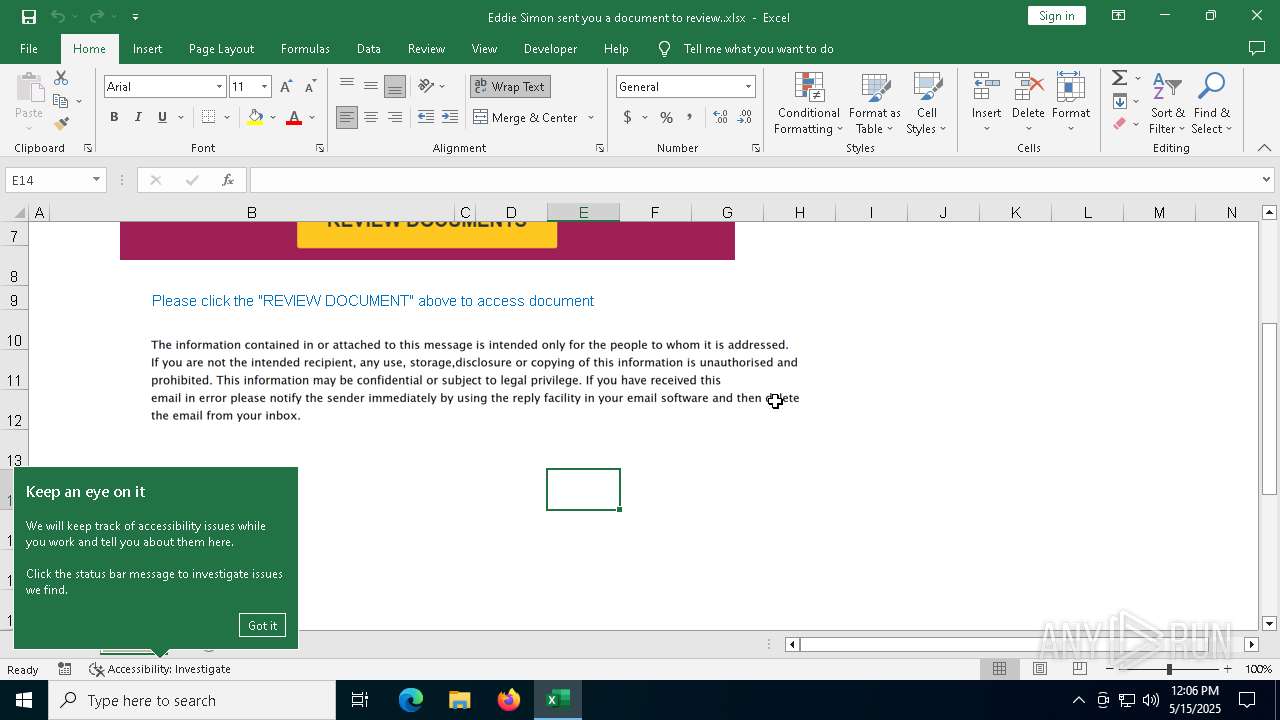Cut selection with the scissors icon
This screenshot has width=1280, height=720.
point(61,78)
